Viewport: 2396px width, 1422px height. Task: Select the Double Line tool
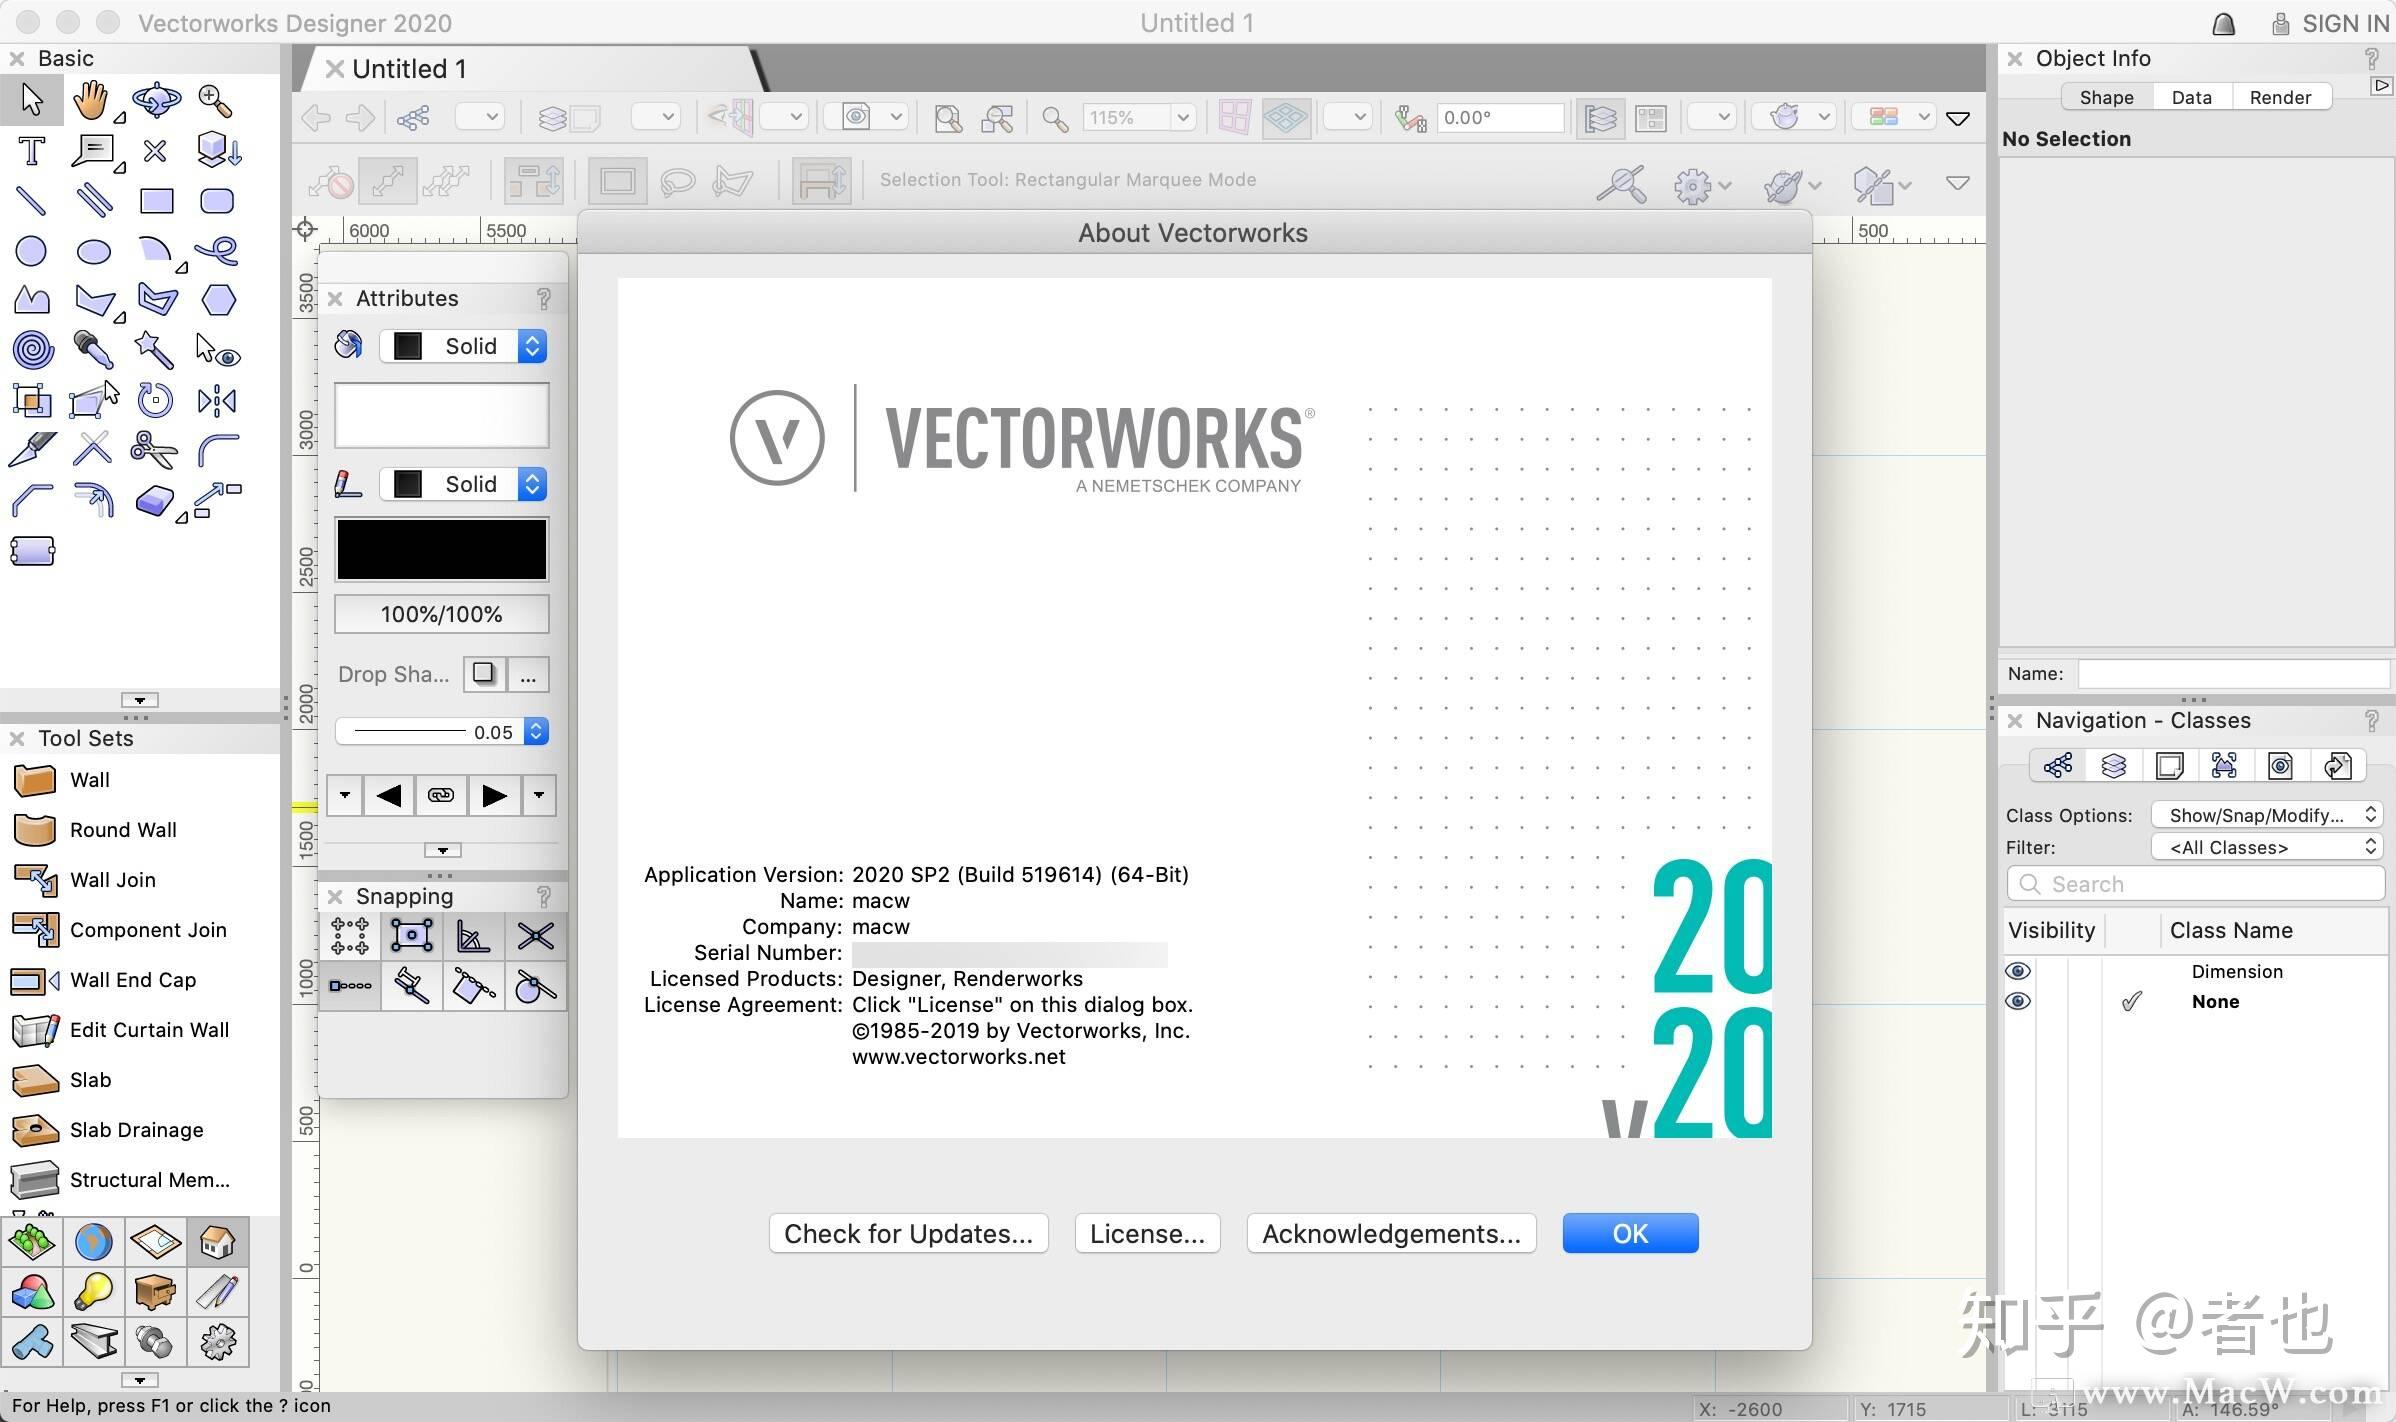(94, 201)
